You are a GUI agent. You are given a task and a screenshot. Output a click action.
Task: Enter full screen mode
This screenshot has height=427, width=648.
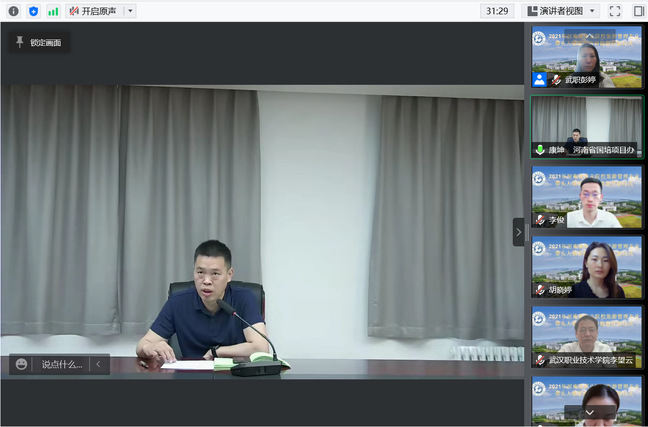(615, 11)
